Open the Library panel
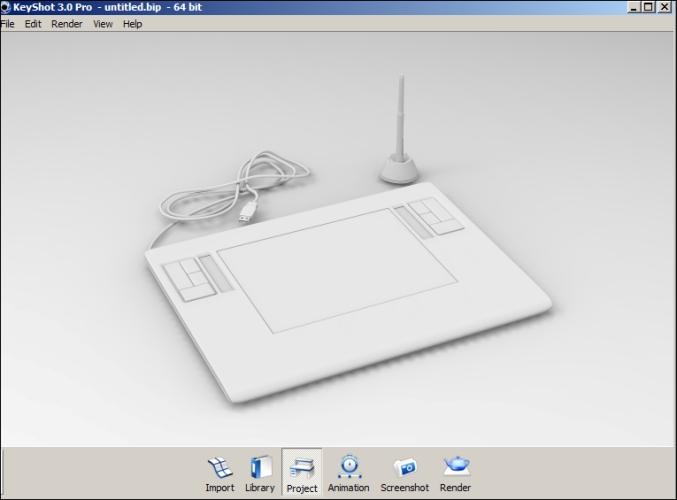The height and width of the screenshot is (500, 677). pos(260,474)
